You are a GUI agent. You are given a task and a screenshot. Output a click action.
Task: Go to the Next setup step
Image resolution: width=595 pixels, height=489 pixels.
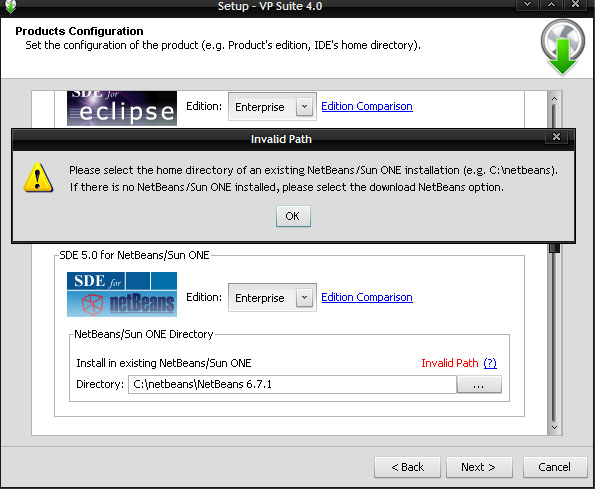tap(479, 467)
